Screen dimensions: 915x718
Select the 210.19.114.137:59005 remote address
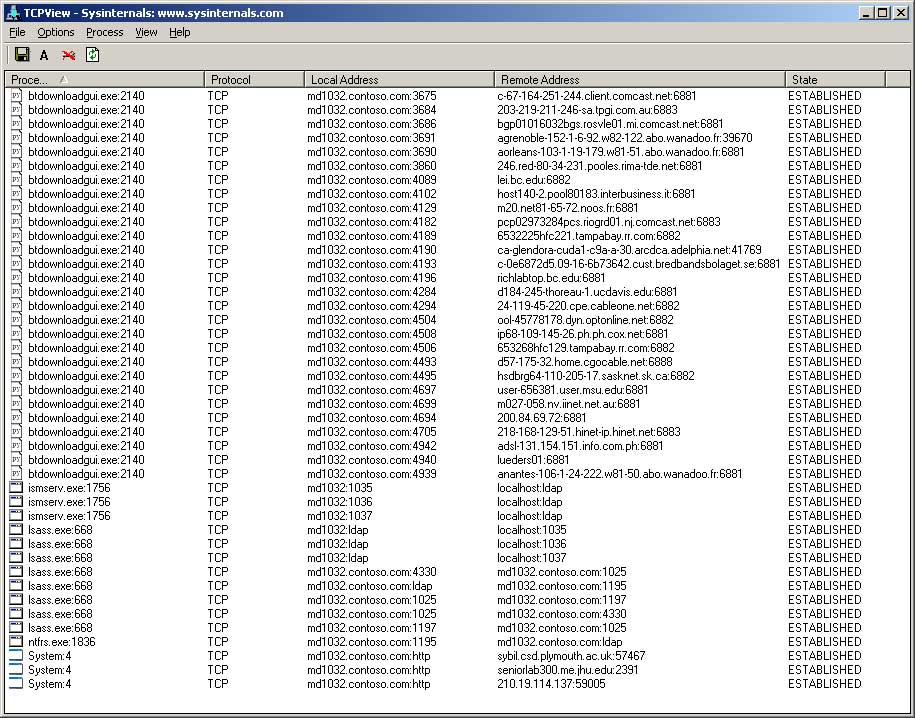(551, 684)
